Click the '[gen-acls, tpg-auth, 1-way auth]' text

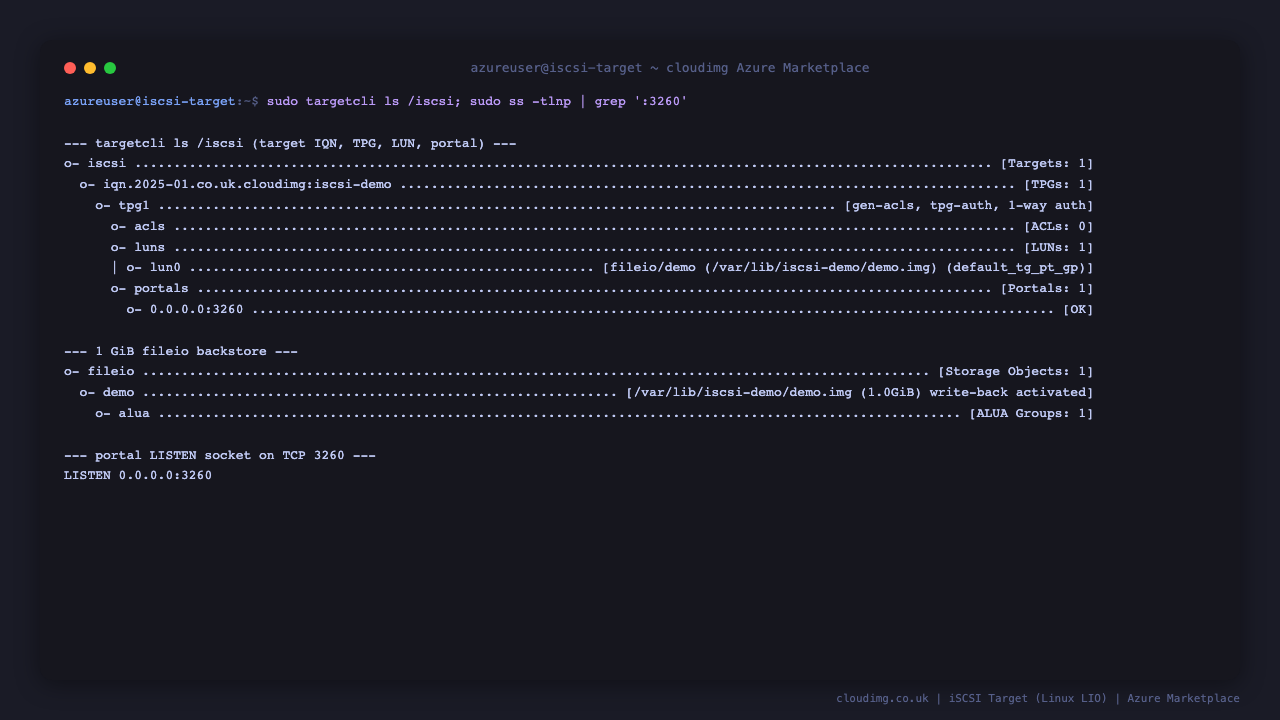969,206
